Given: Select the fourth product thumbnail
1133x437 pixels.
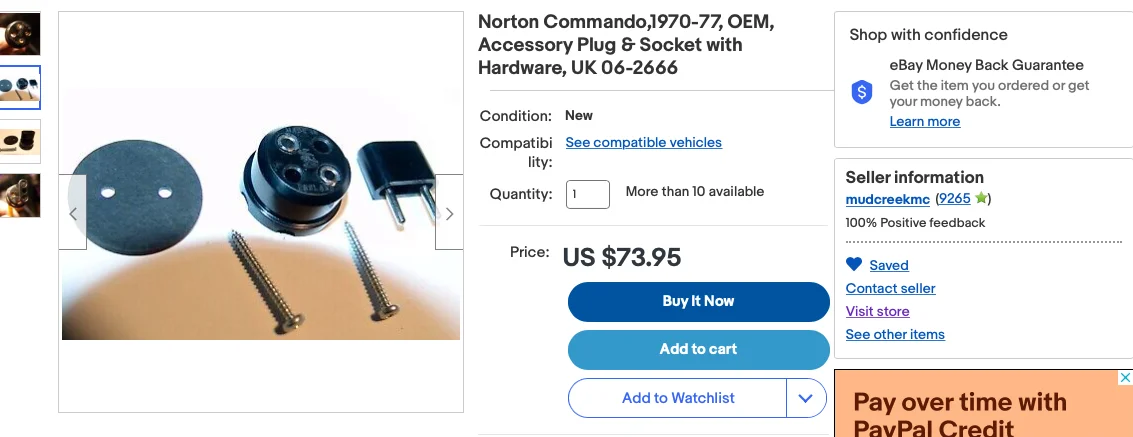Looking at the screenshot, I should pos(20,195).
